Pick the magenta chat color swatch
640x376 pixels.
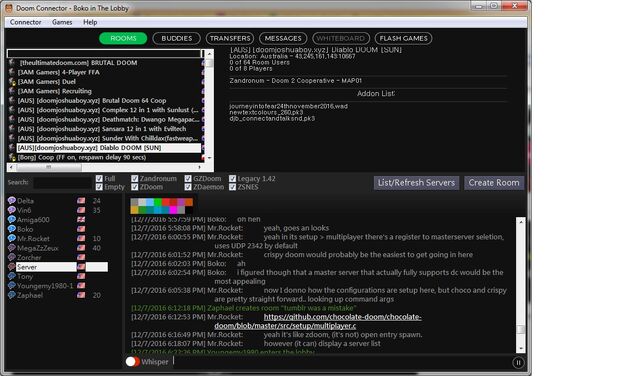pos(173,210)
